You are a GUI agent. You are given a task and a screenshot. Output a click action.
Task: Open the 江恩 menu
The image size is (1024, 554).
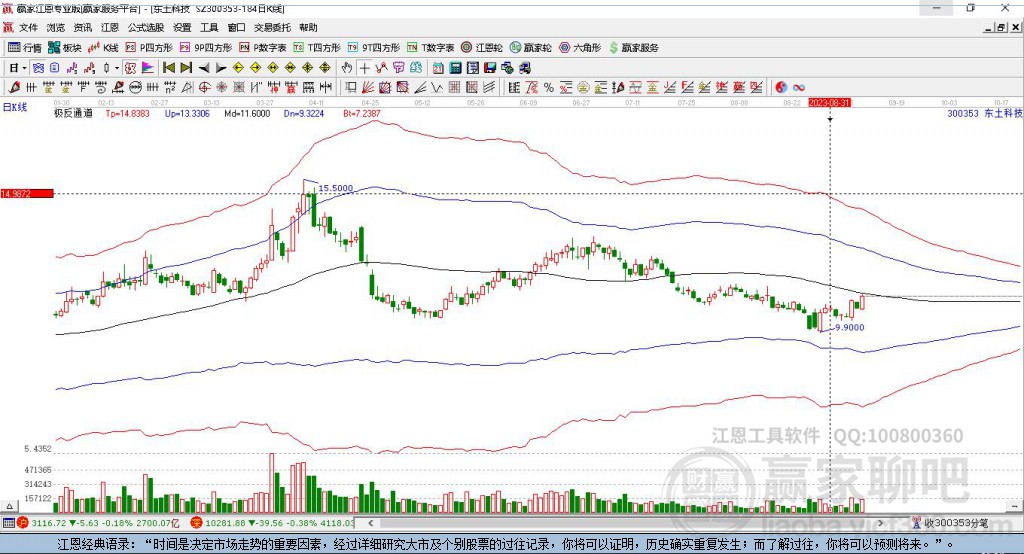[110, 27]
